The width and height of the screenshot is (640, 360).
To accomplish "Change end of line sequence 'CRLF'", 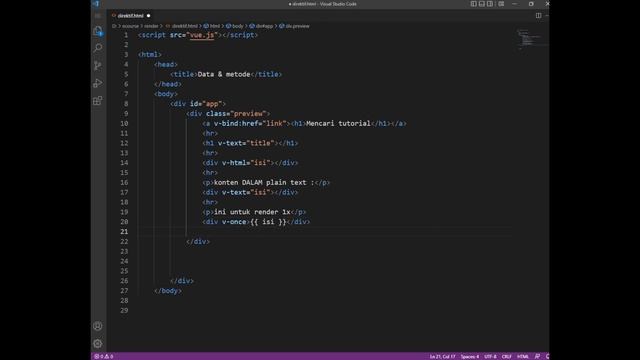I will (507, 356).
